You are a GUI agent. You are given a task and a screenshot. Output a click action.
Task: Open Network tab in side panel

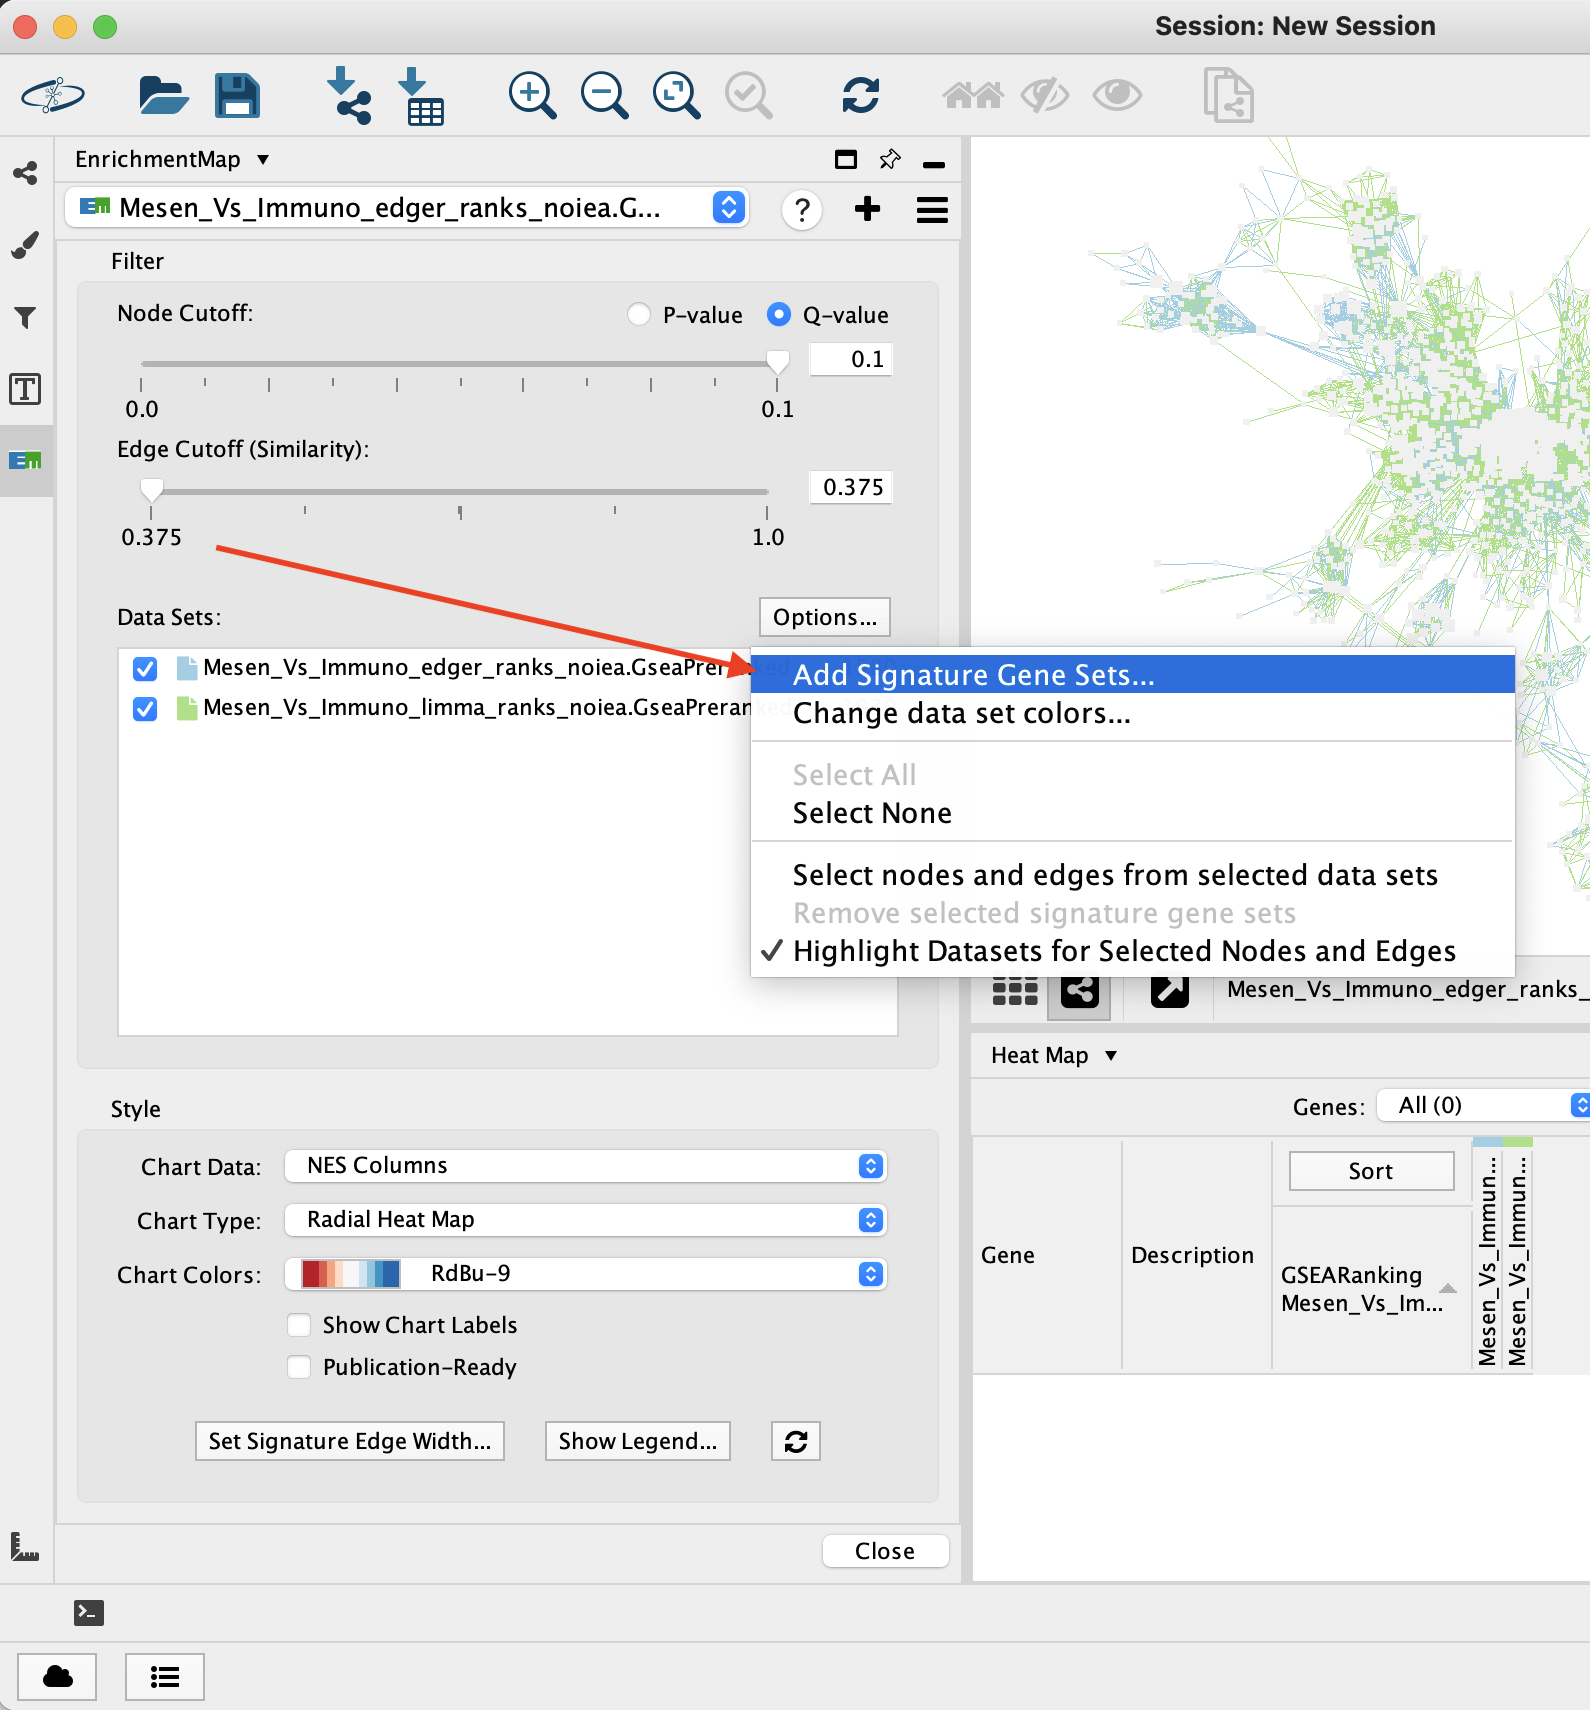[x=25, y=173]
